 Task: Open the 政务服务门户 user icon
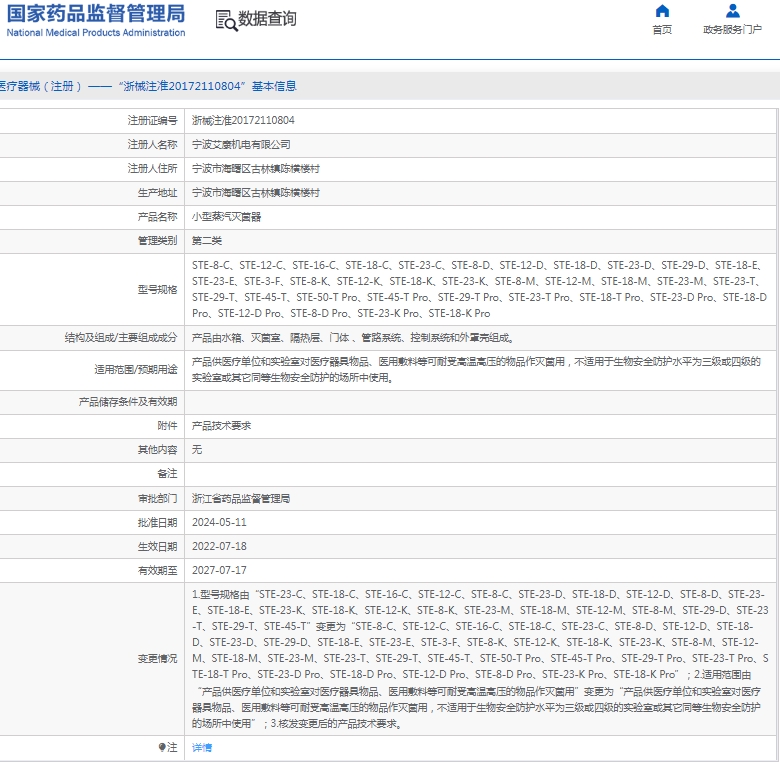(x=732, y=10)
